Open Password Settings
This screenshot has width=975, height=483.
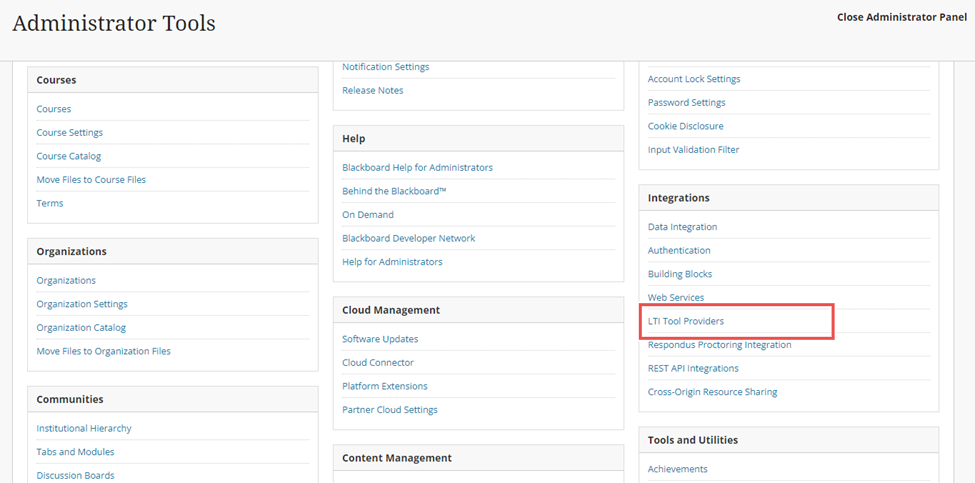(686, 103)
